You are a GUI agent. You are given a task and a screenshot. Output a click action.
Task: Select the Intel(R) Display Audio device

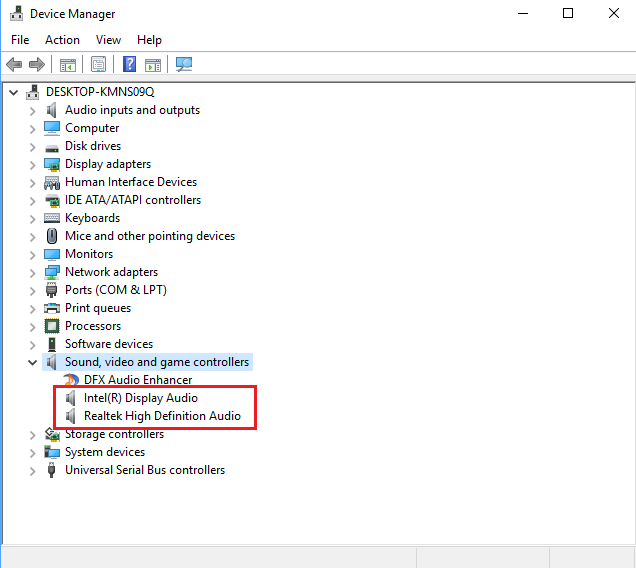click(x=140, y=398)
